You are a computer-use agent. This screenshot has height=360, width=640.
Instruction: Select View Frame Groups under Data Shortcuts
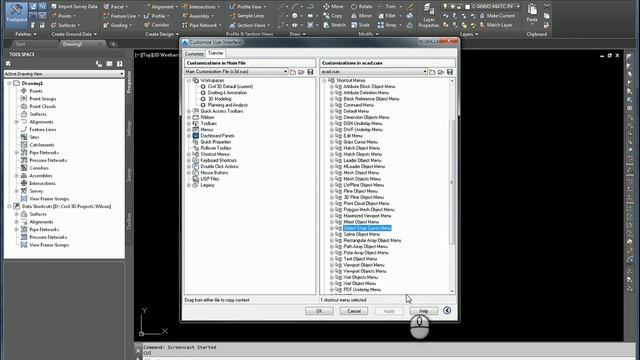click(x=49, y=245)
